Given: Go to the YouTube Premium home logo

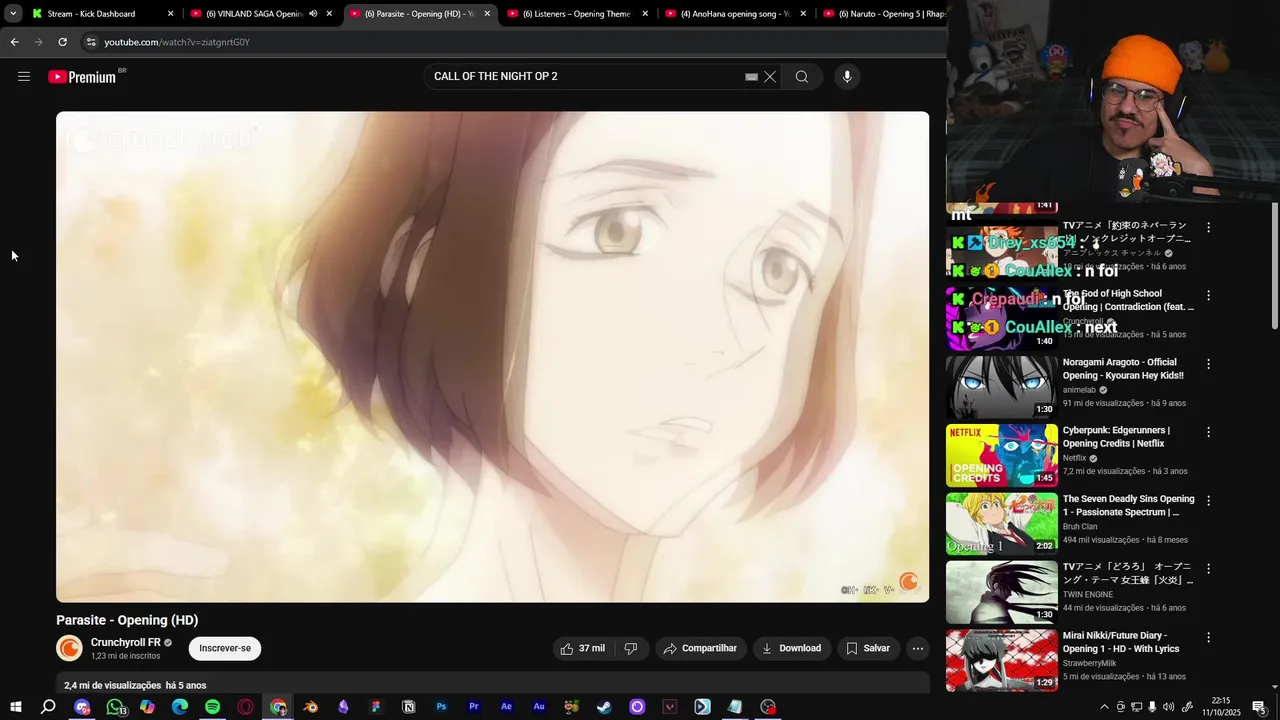Looking at the screenshot, I should (82, 77).
